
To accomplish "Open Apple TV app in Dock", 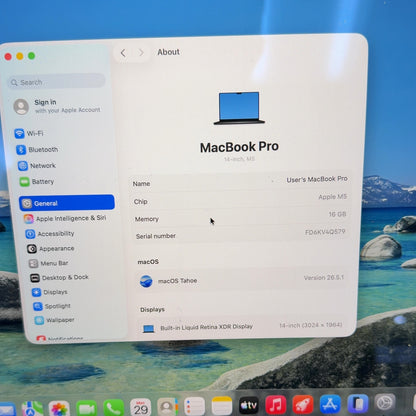I will [x=249, y=406].
